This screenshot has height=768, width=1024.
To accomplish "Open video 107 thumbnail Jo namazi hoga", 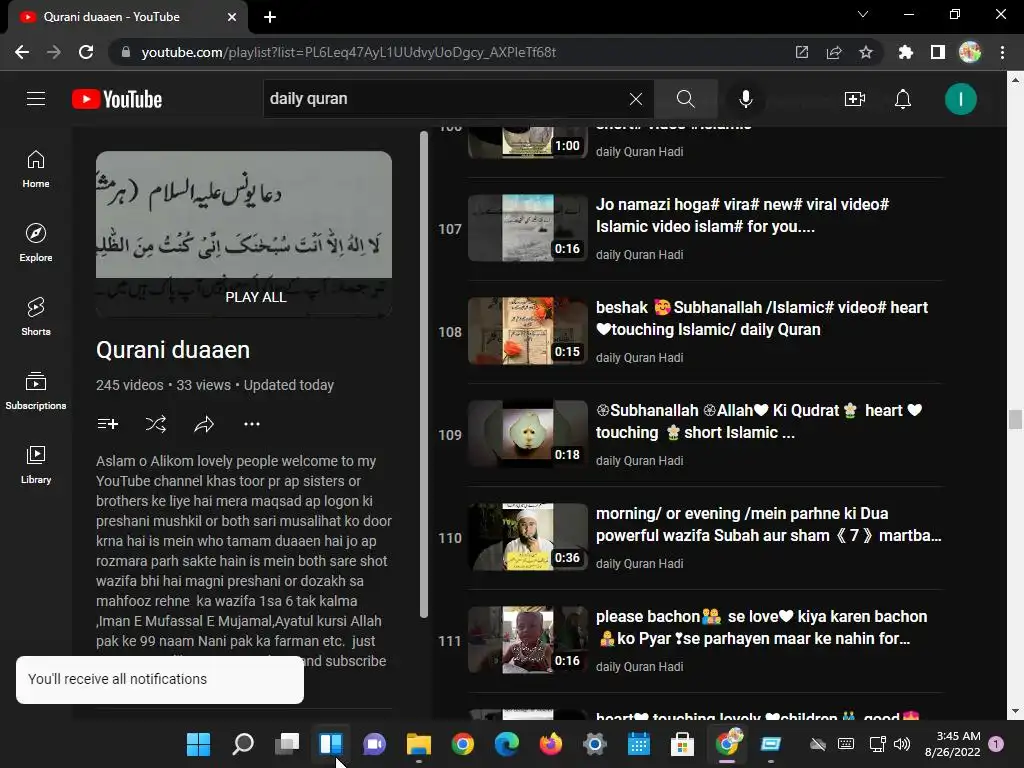I will [x=528, y=228].
